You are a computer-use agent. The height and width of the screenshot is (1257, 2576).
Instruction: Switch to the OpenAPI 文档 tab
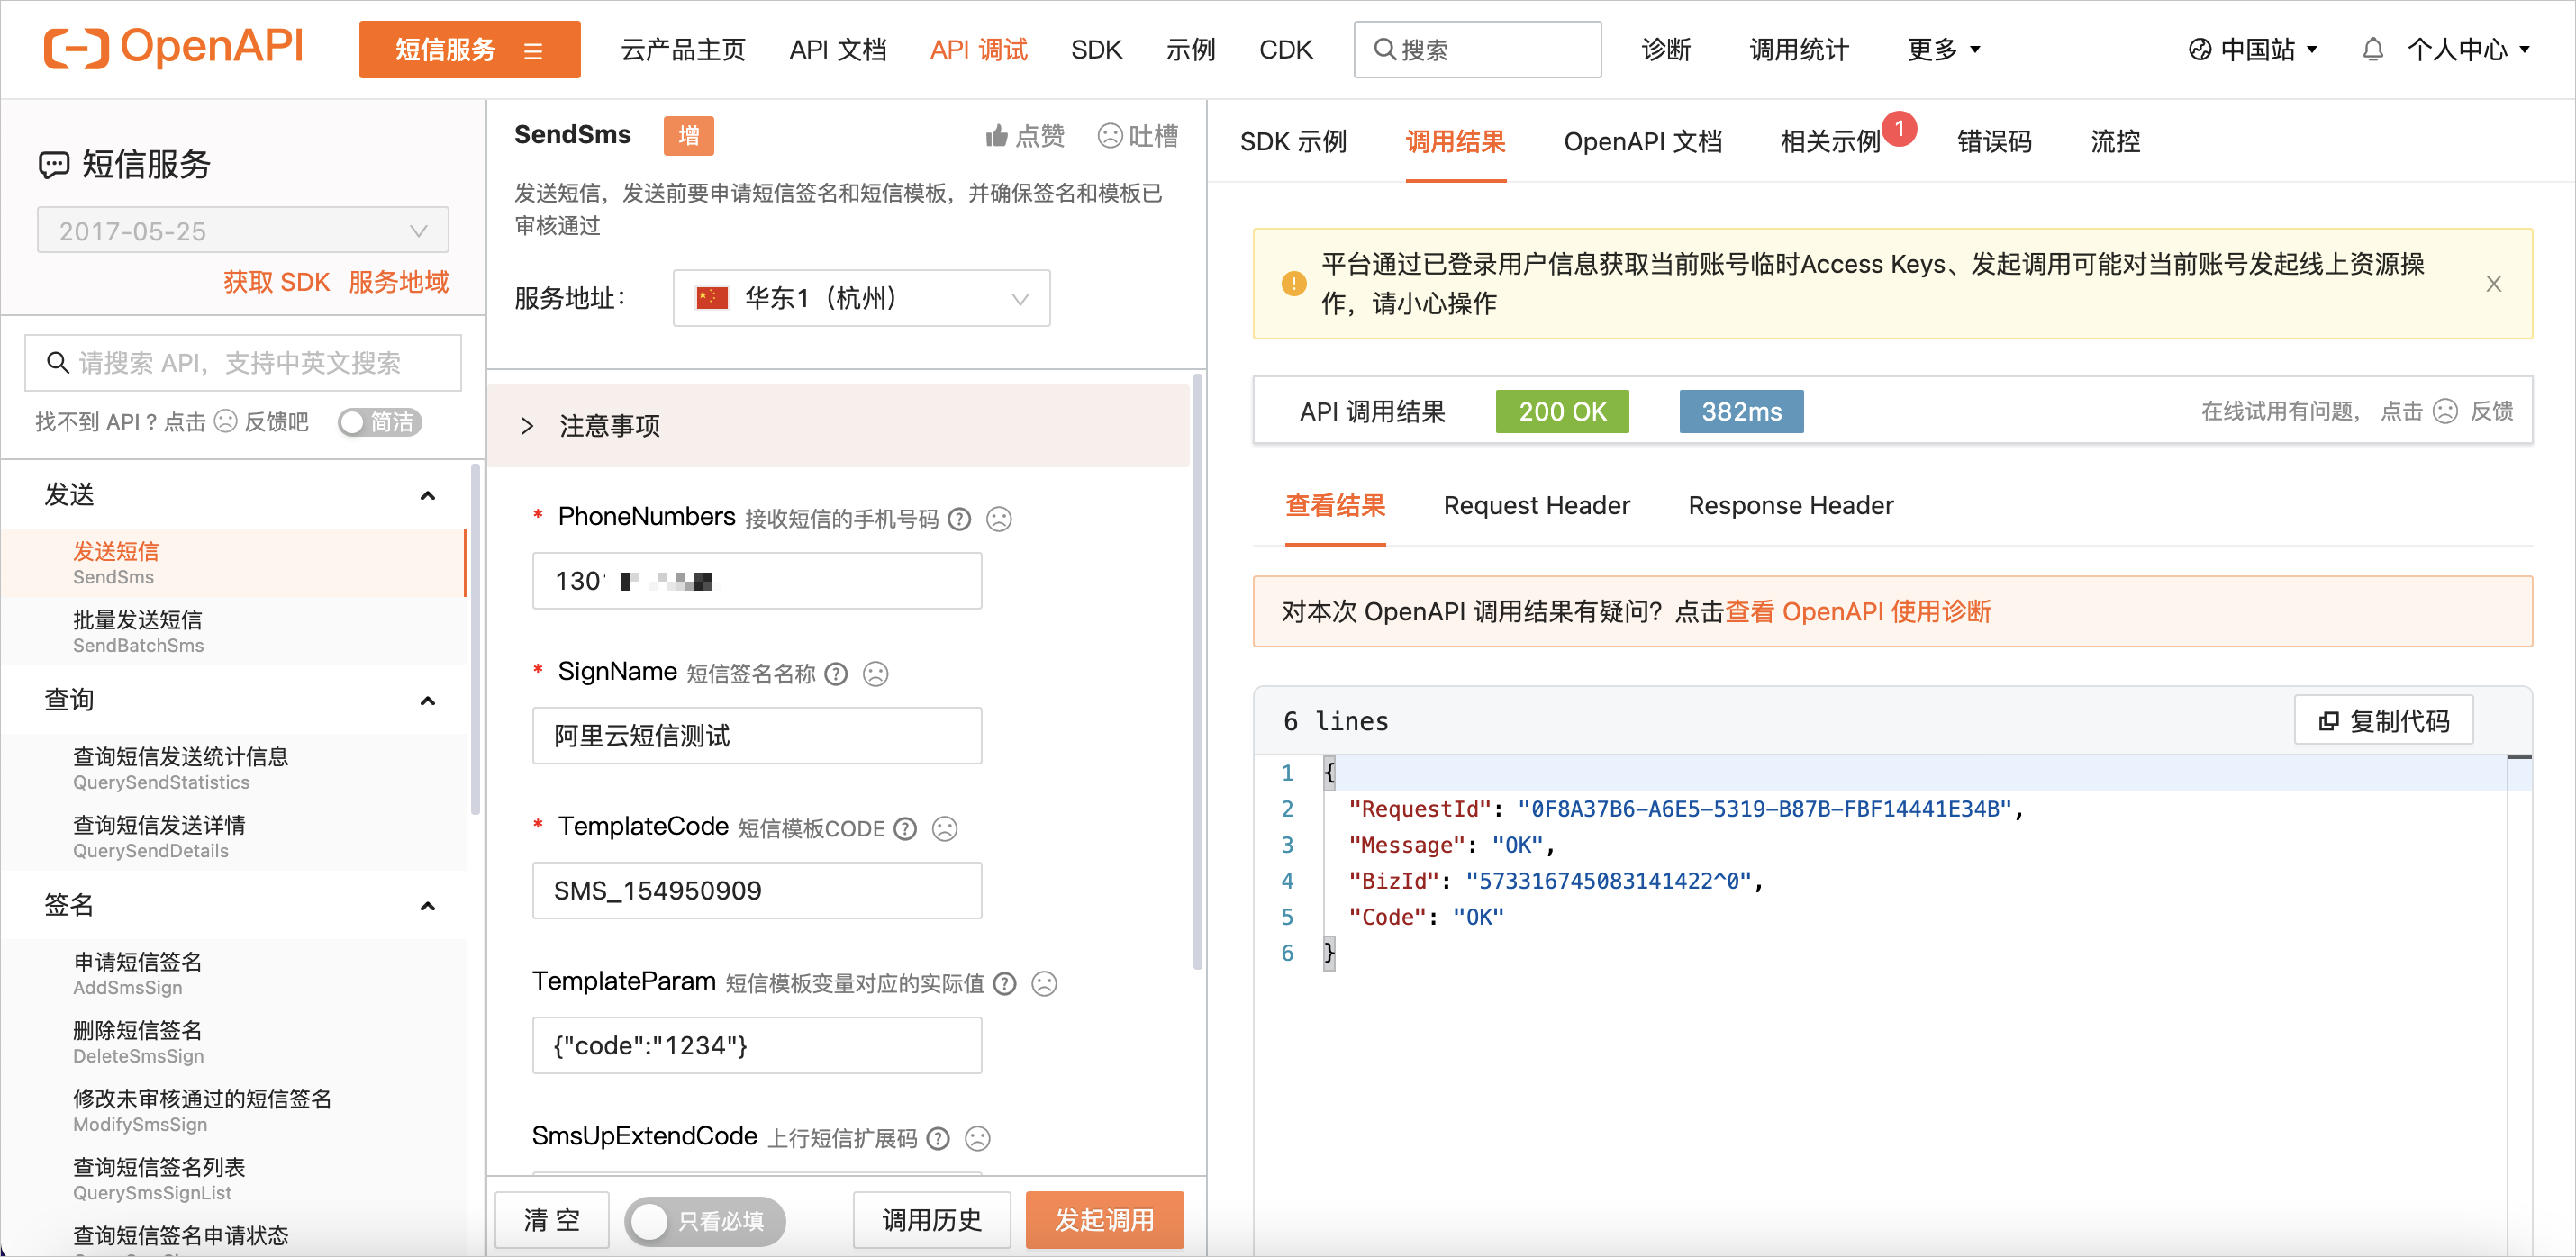[1642, 142]
